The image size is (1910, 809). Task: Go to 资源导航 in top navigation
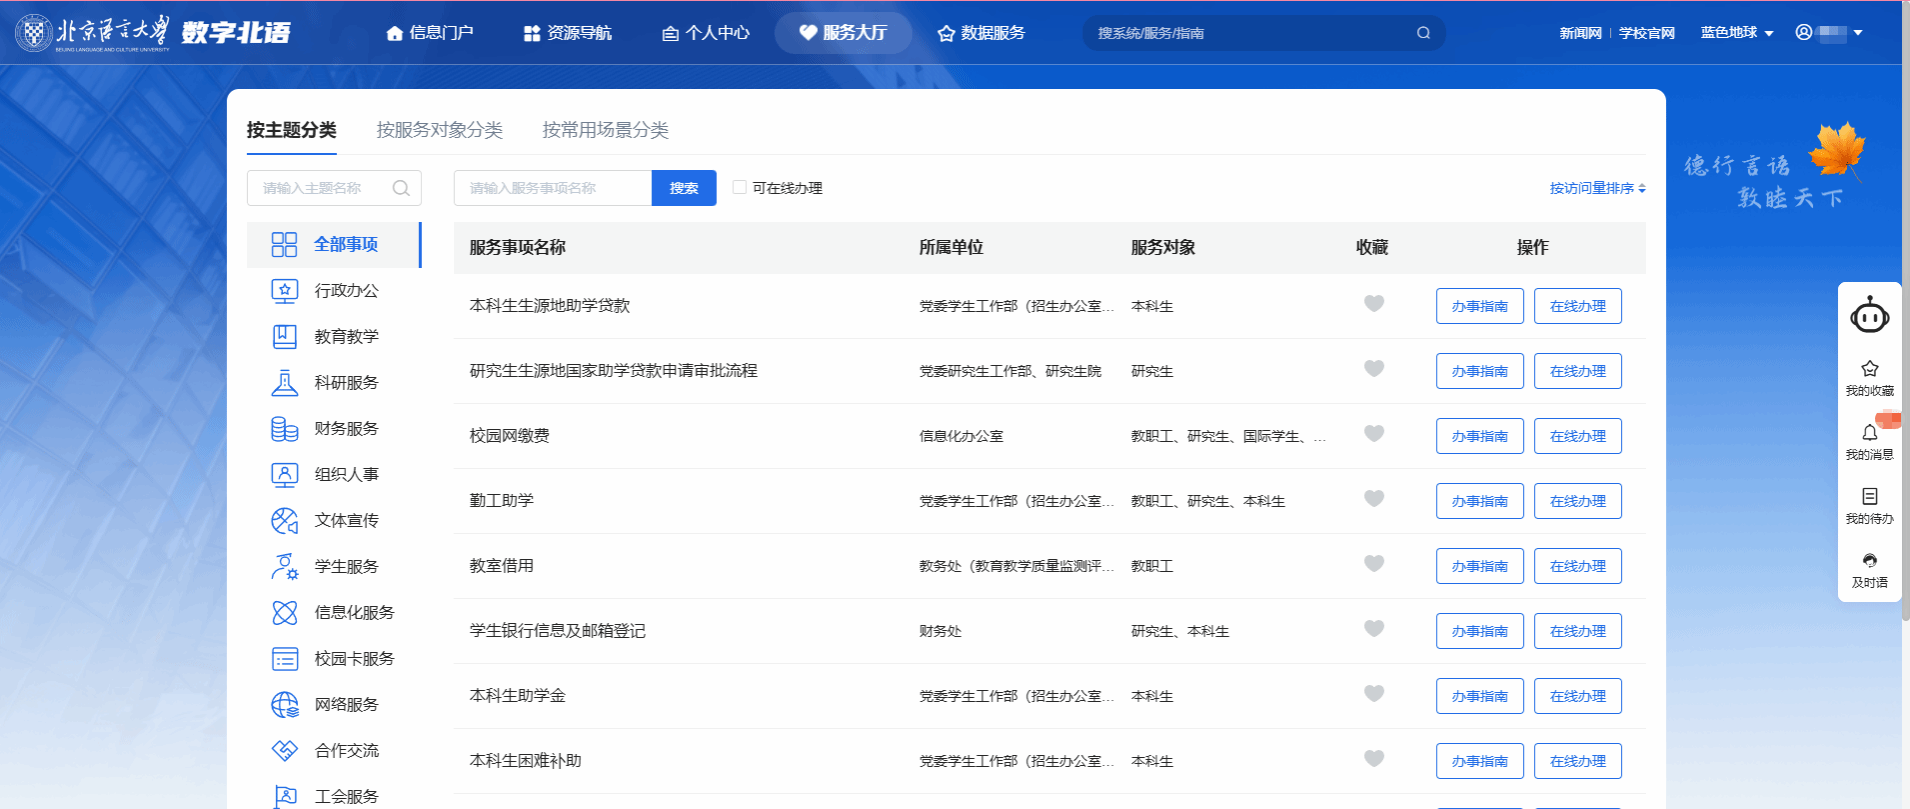(x=567, y=33)
